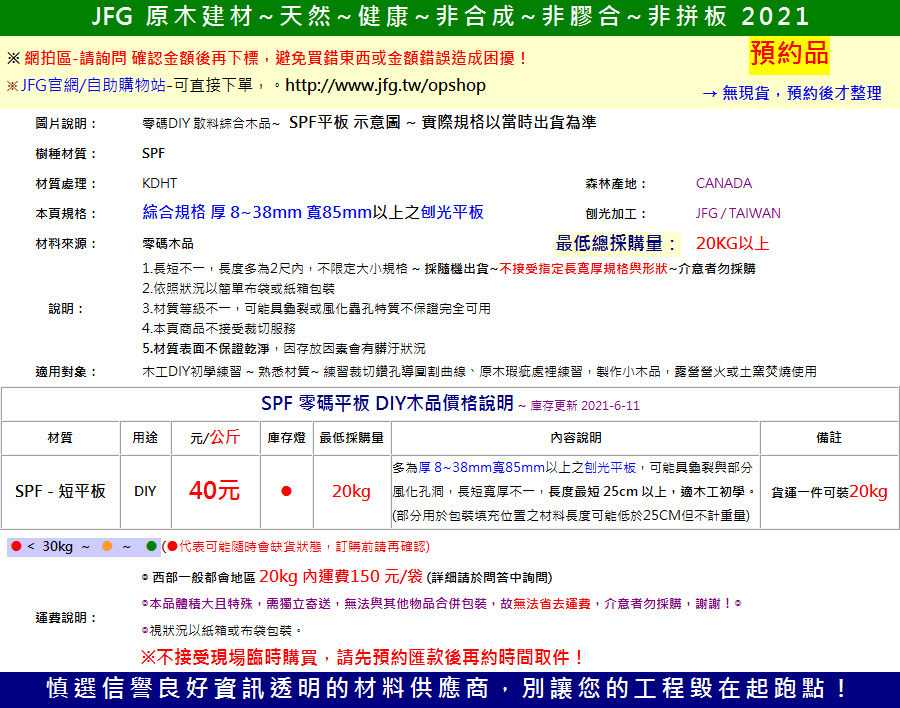Click the orange dot in the stock legend
Viewport: 900px width, 708px height.
coord(107,546)
